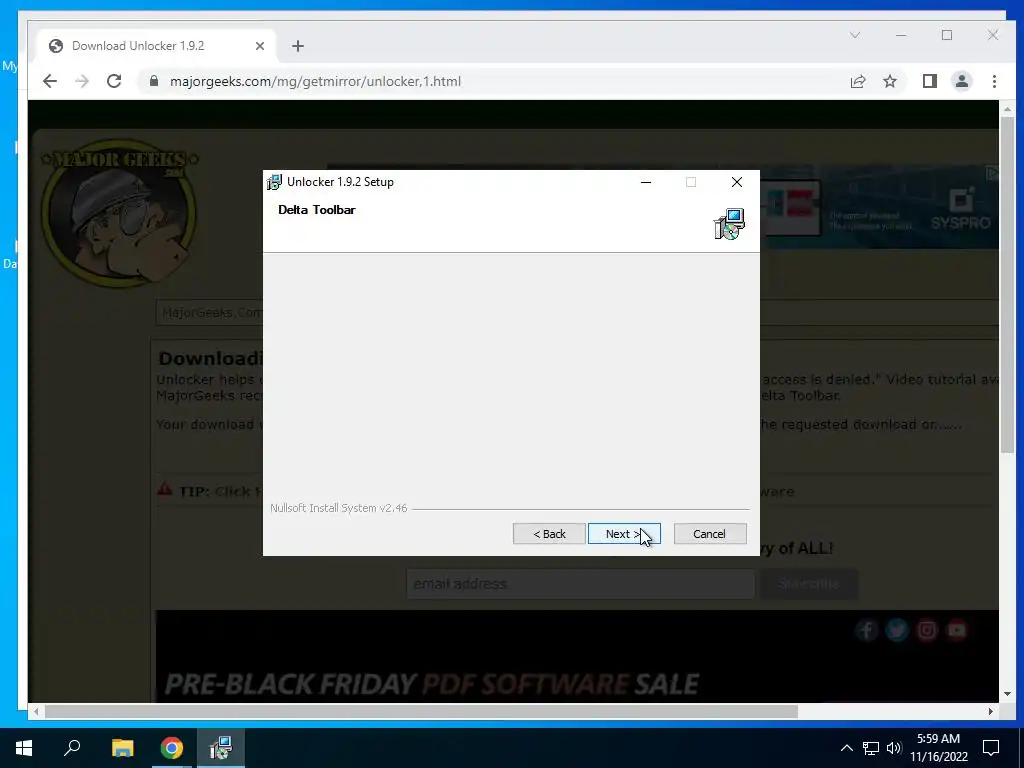The image size is (1024, 768).
Task: Open Chrome side panel
Action: tap(930, 81)
